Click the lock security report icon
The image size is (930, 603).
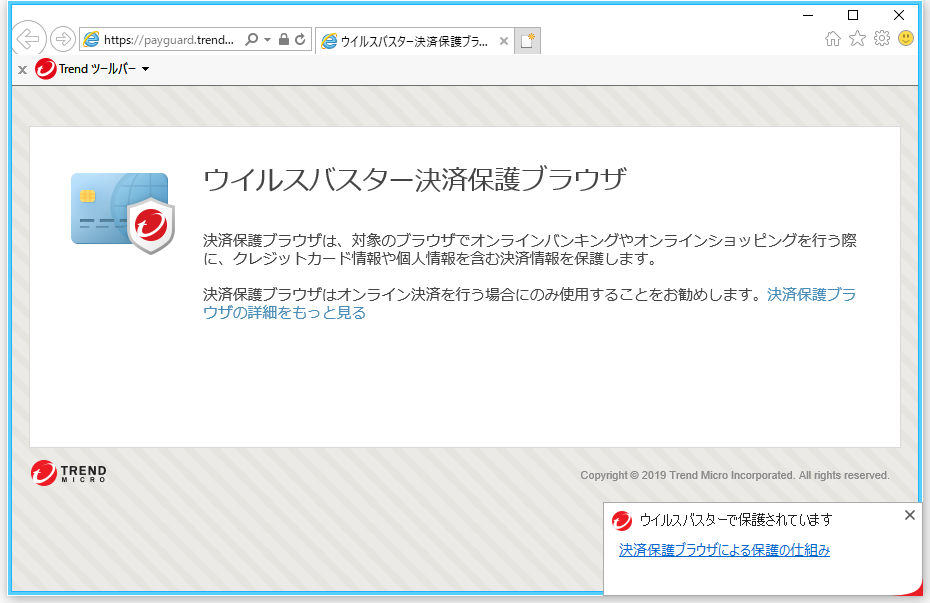coord(284,40)
